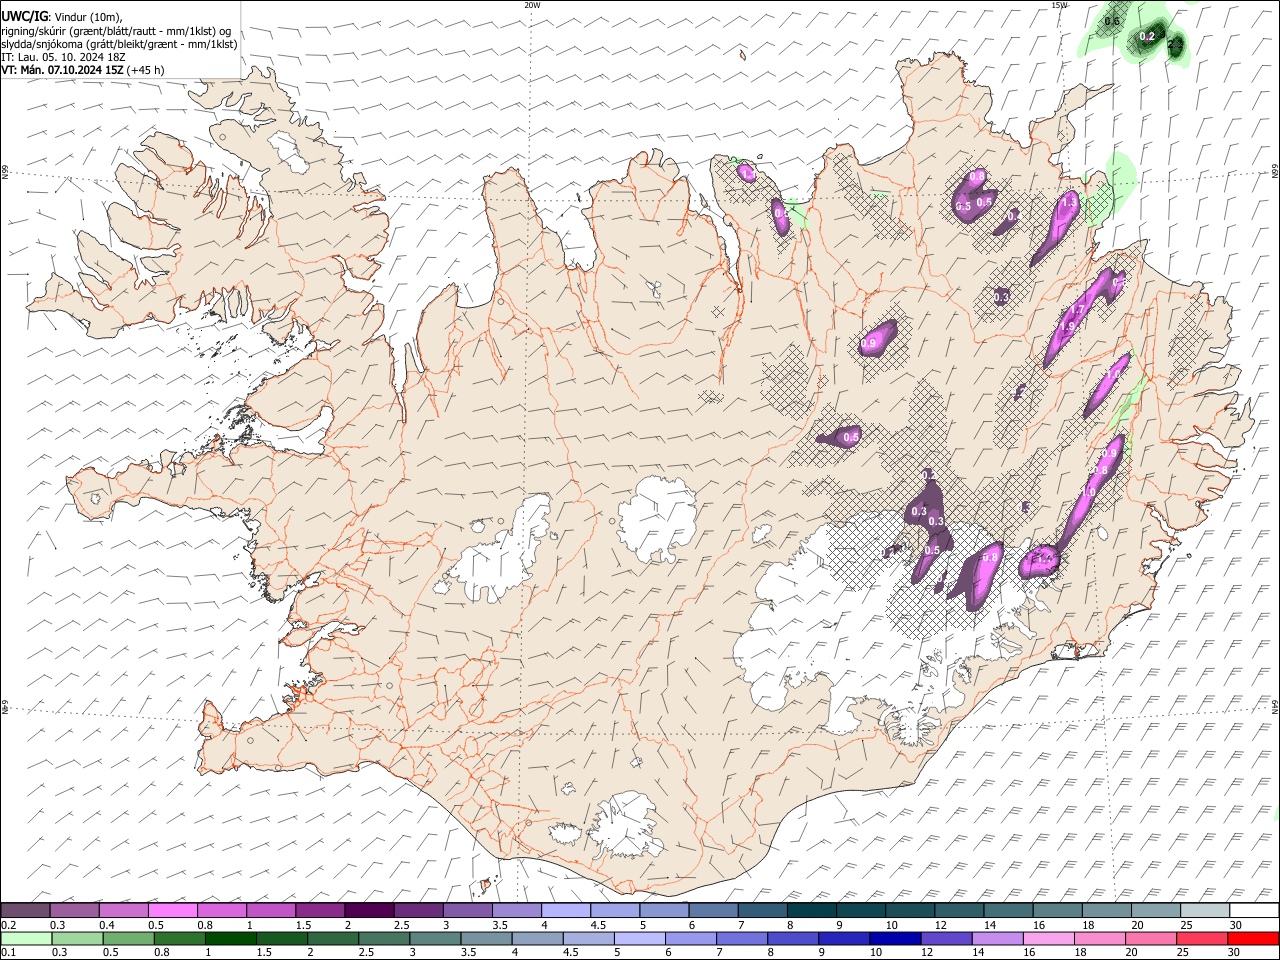
Task: Choose the lavender snow swatch between 4 and 4.5
Action: click(565, 910)
